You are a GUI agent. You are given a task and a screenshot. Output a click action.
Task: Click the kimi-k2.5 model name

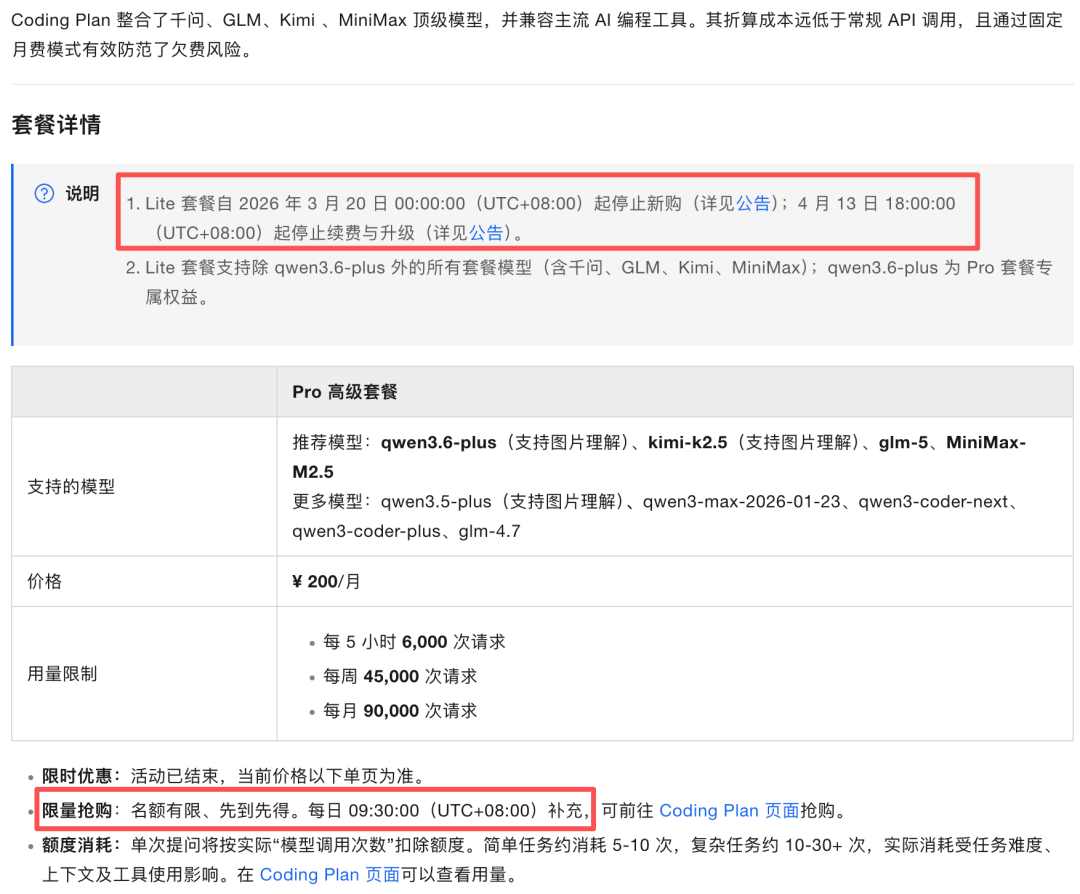[687, 442]
